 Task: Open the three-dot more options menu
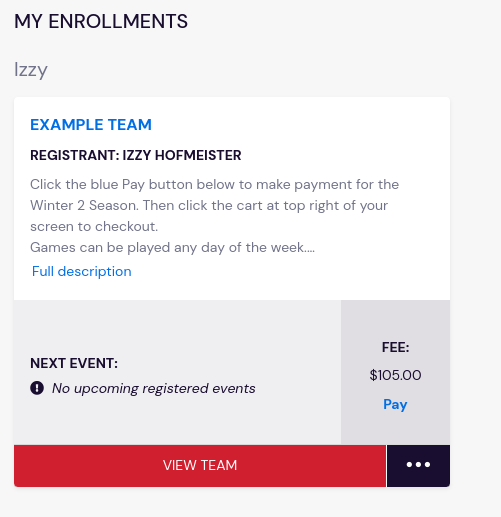pyautogui.click(x=418, y=465)
